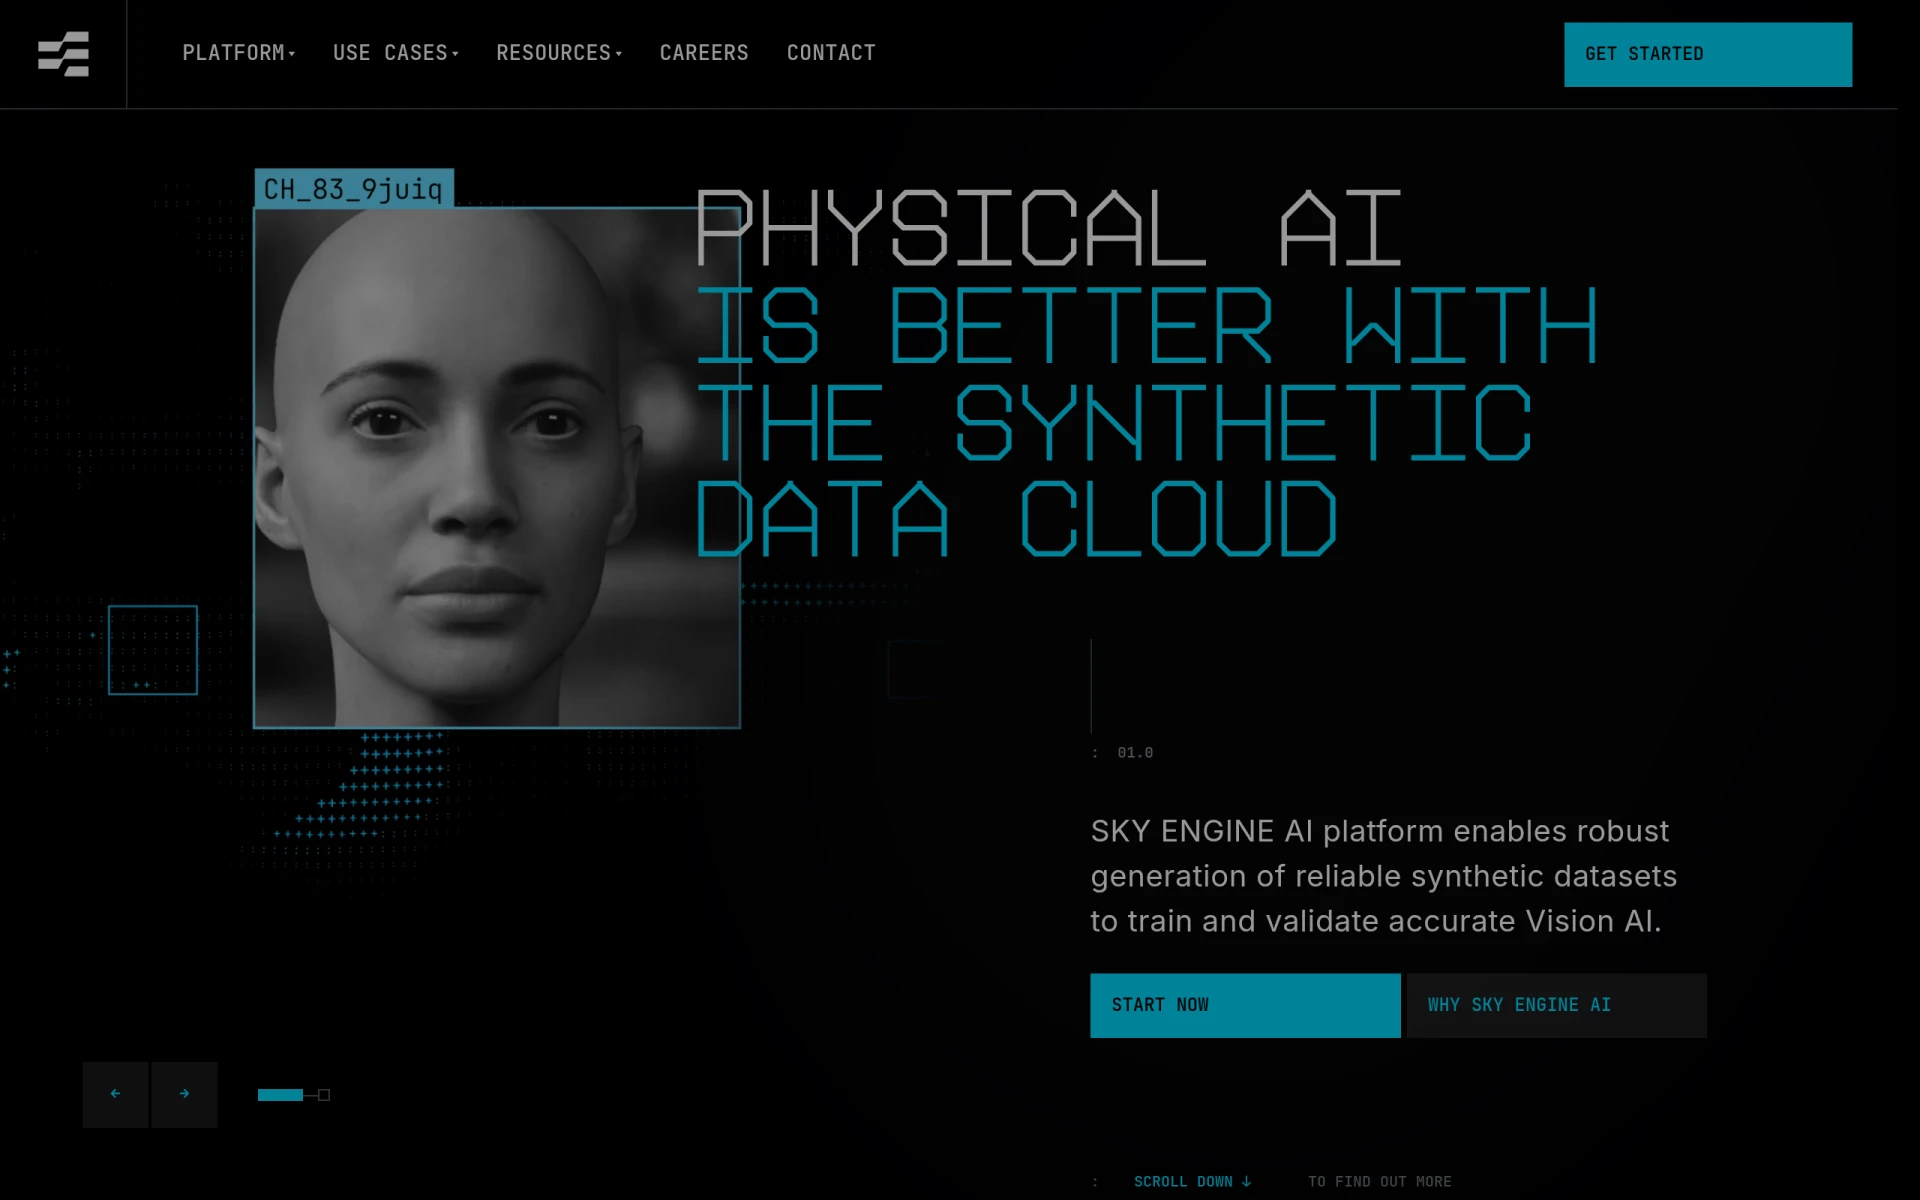Open the Use Cases dropdown
1920x1200 pixels.
(396, 53)
